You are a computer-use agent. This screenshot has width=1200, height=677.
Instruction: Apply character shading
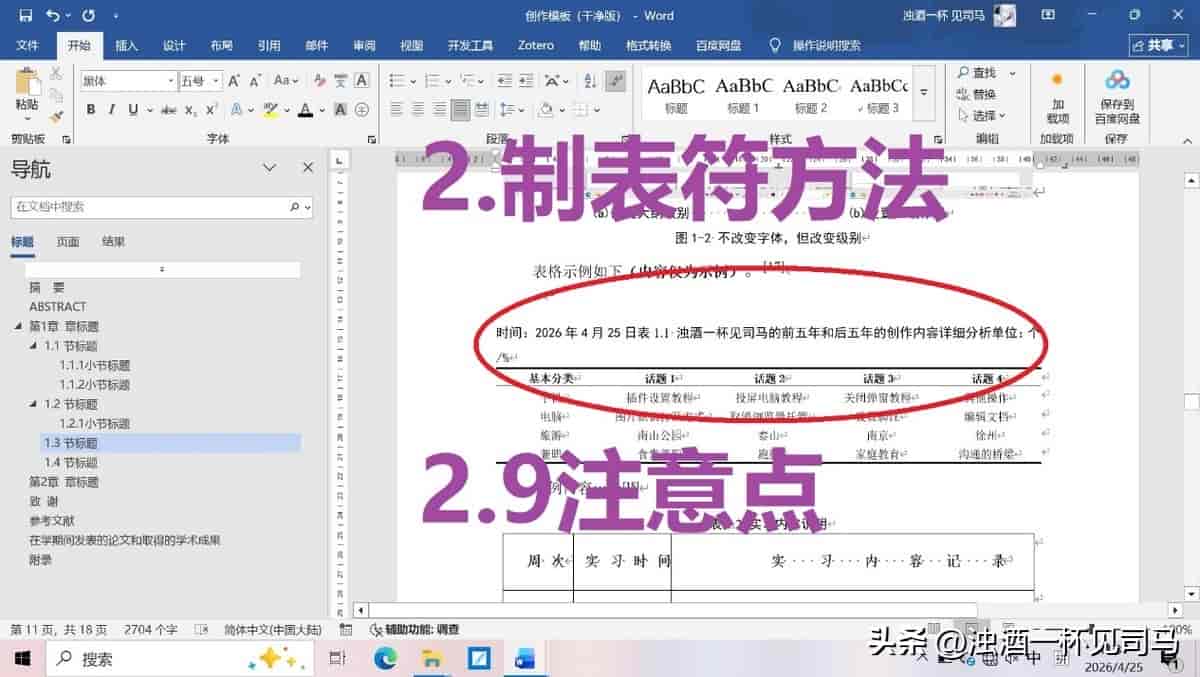click(340, 109)
